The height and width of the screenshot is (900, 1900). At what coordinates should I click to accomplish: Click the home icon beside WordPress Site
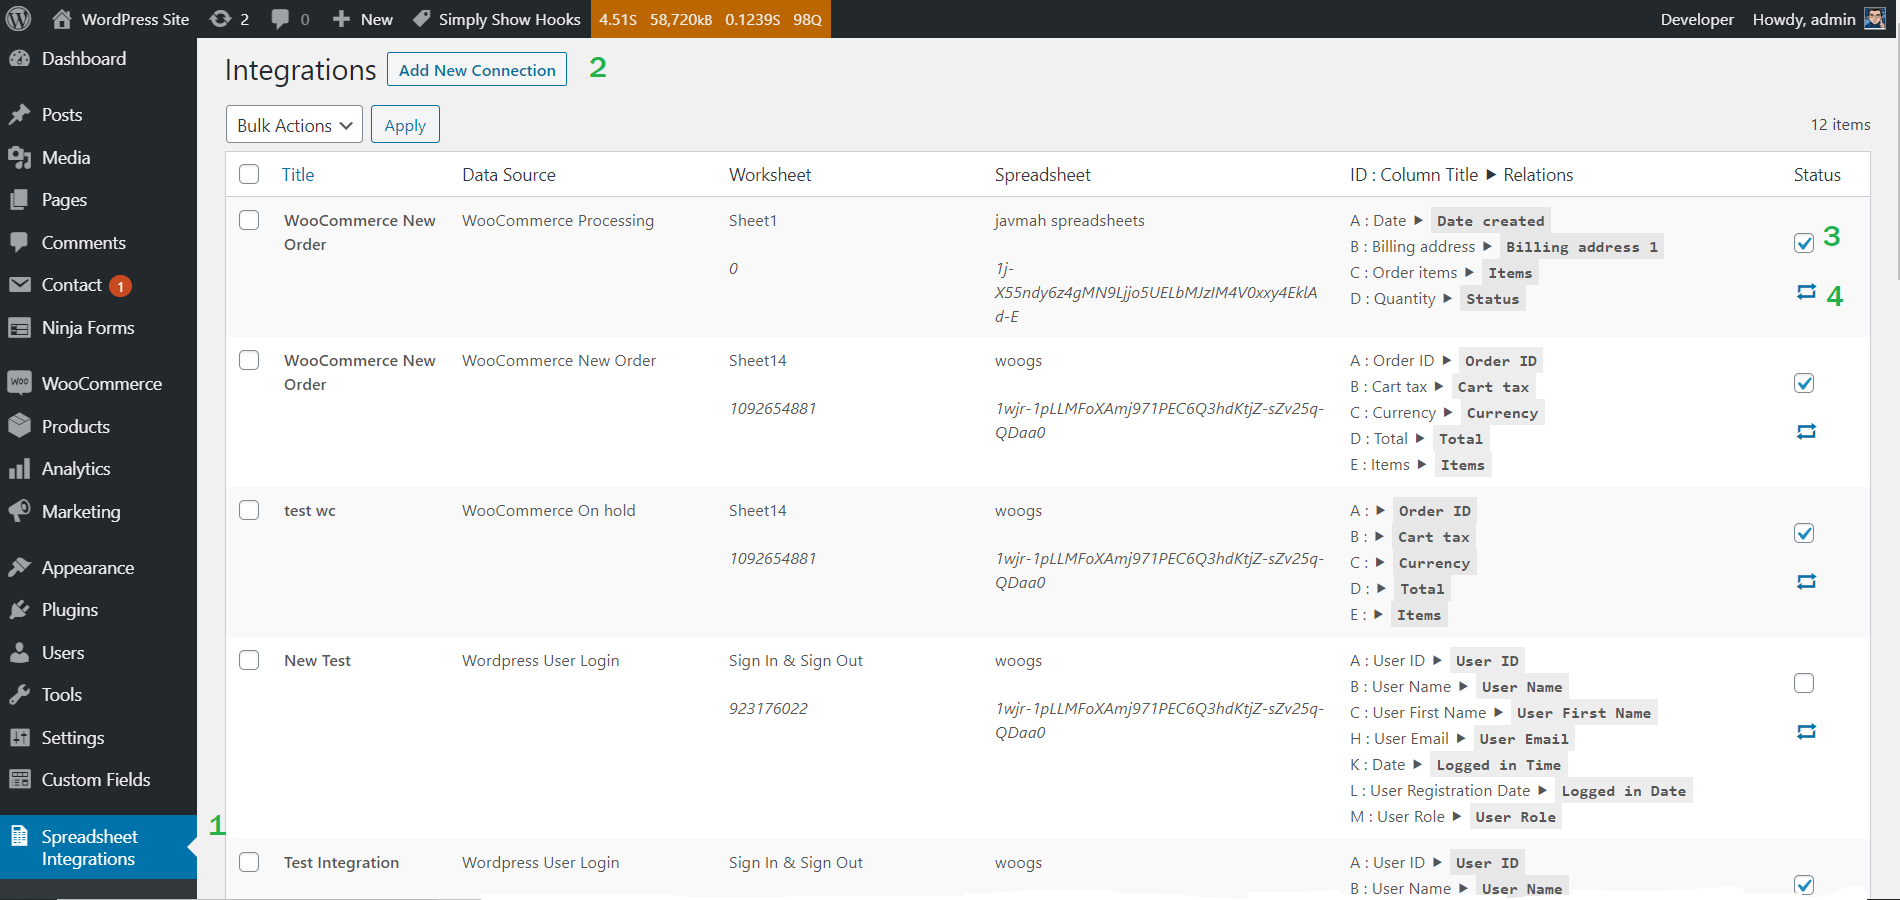click(x=62, y=19)
